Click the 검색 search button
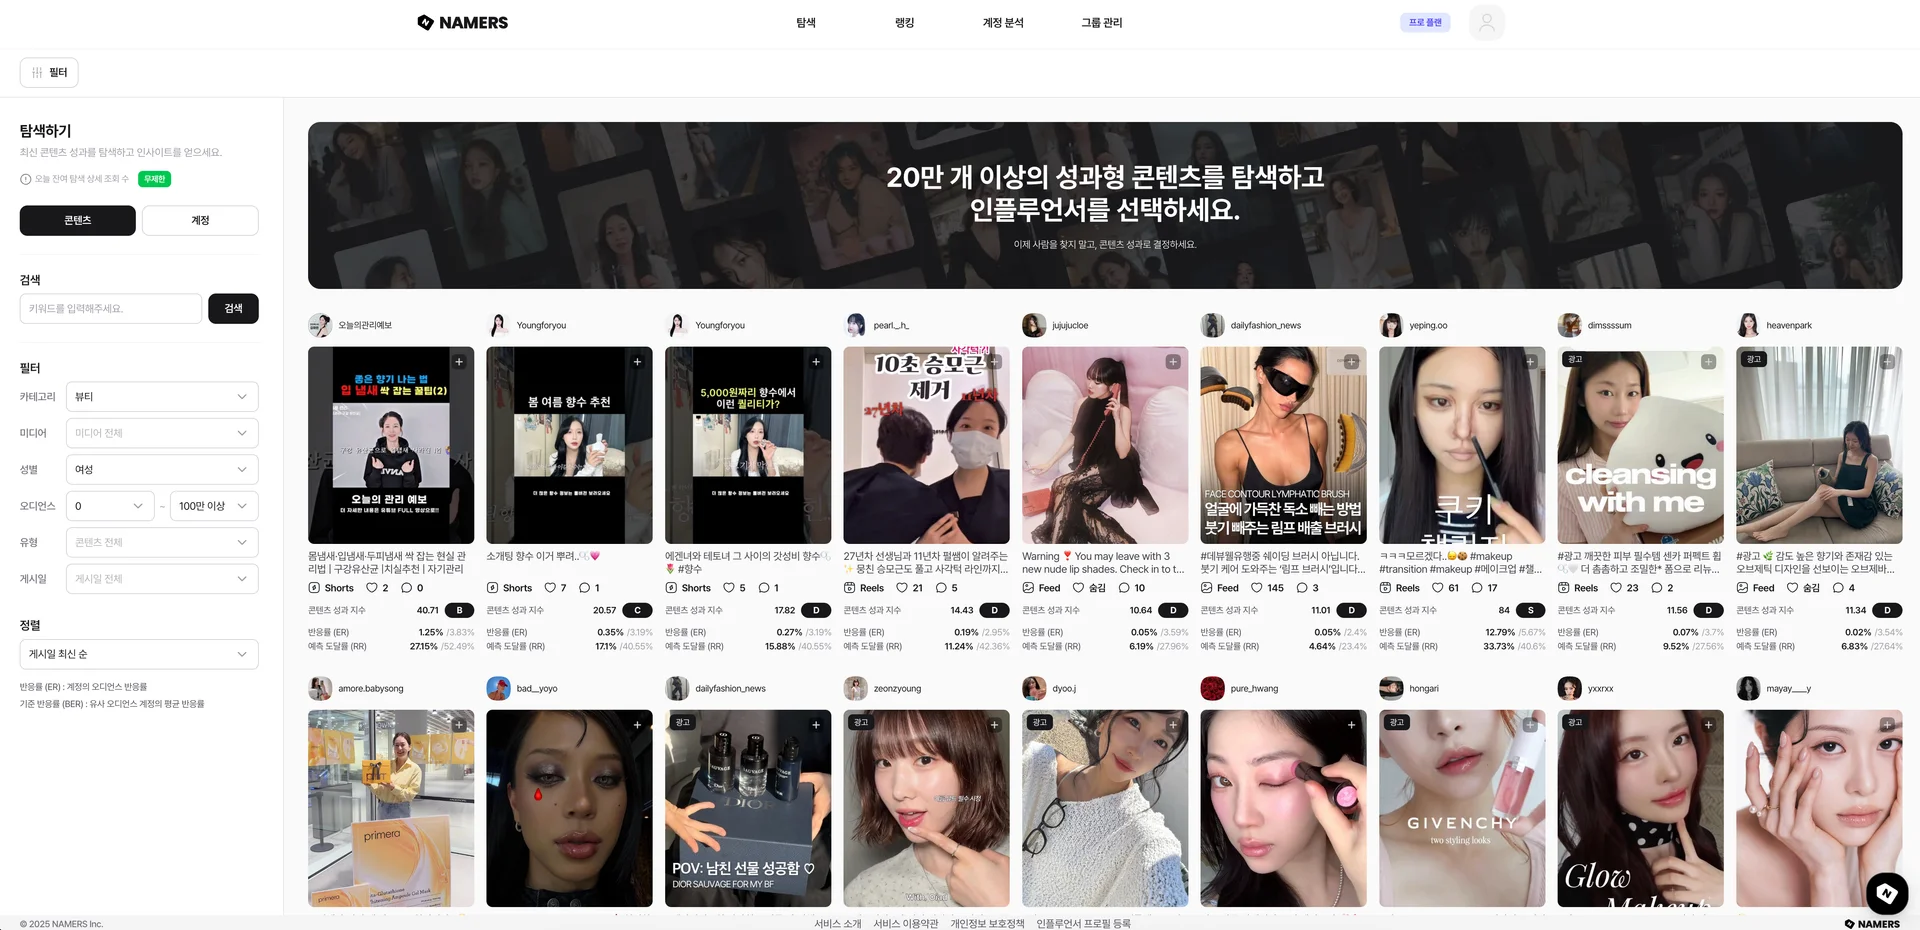The image size is (1920, 930). coord(233,309)
